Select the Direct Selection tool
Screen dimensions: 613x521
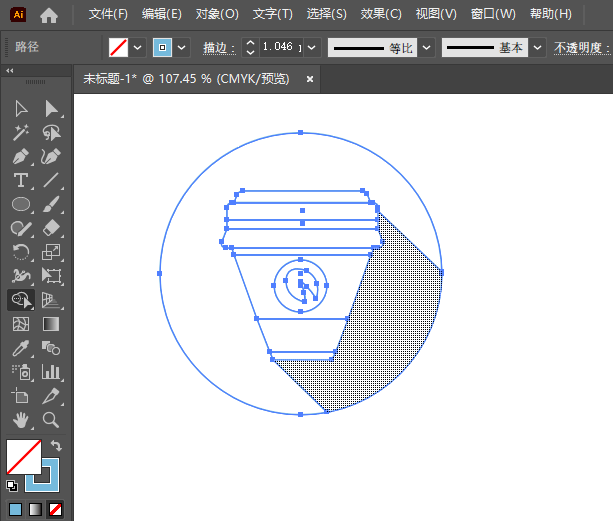(x=51, y=109)
